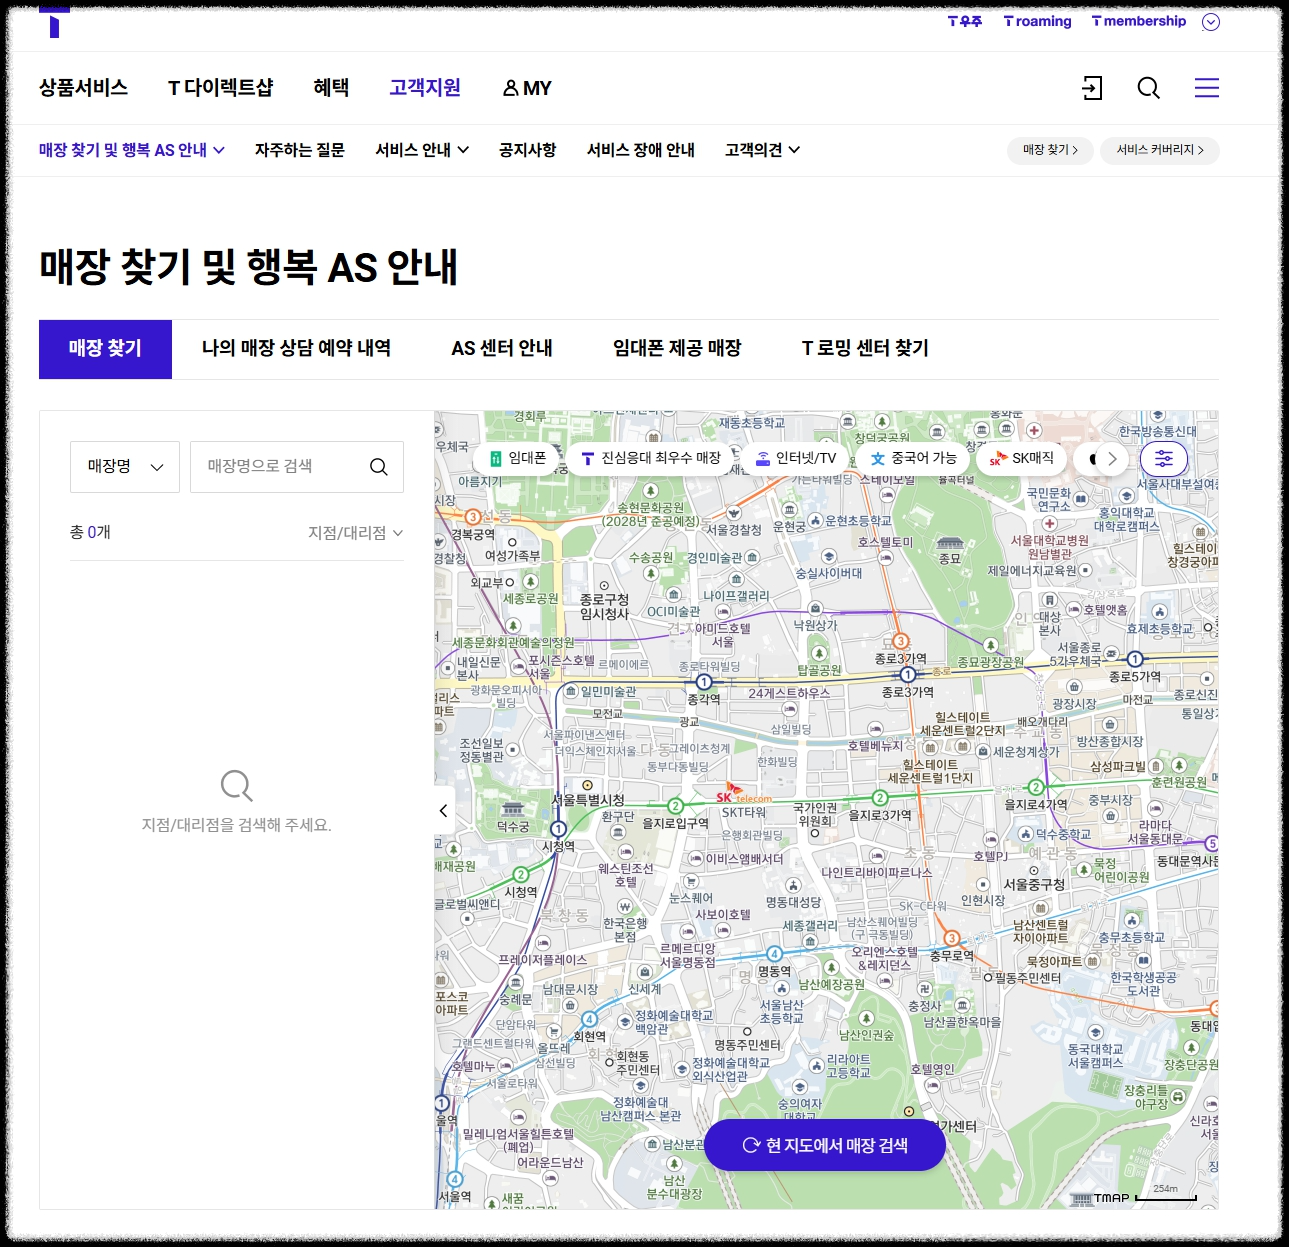The width and height of the screenshot is (1289, 1247).
Task: Click 현 지도에서 매장 검색 button
Action: coord(825,1145)
